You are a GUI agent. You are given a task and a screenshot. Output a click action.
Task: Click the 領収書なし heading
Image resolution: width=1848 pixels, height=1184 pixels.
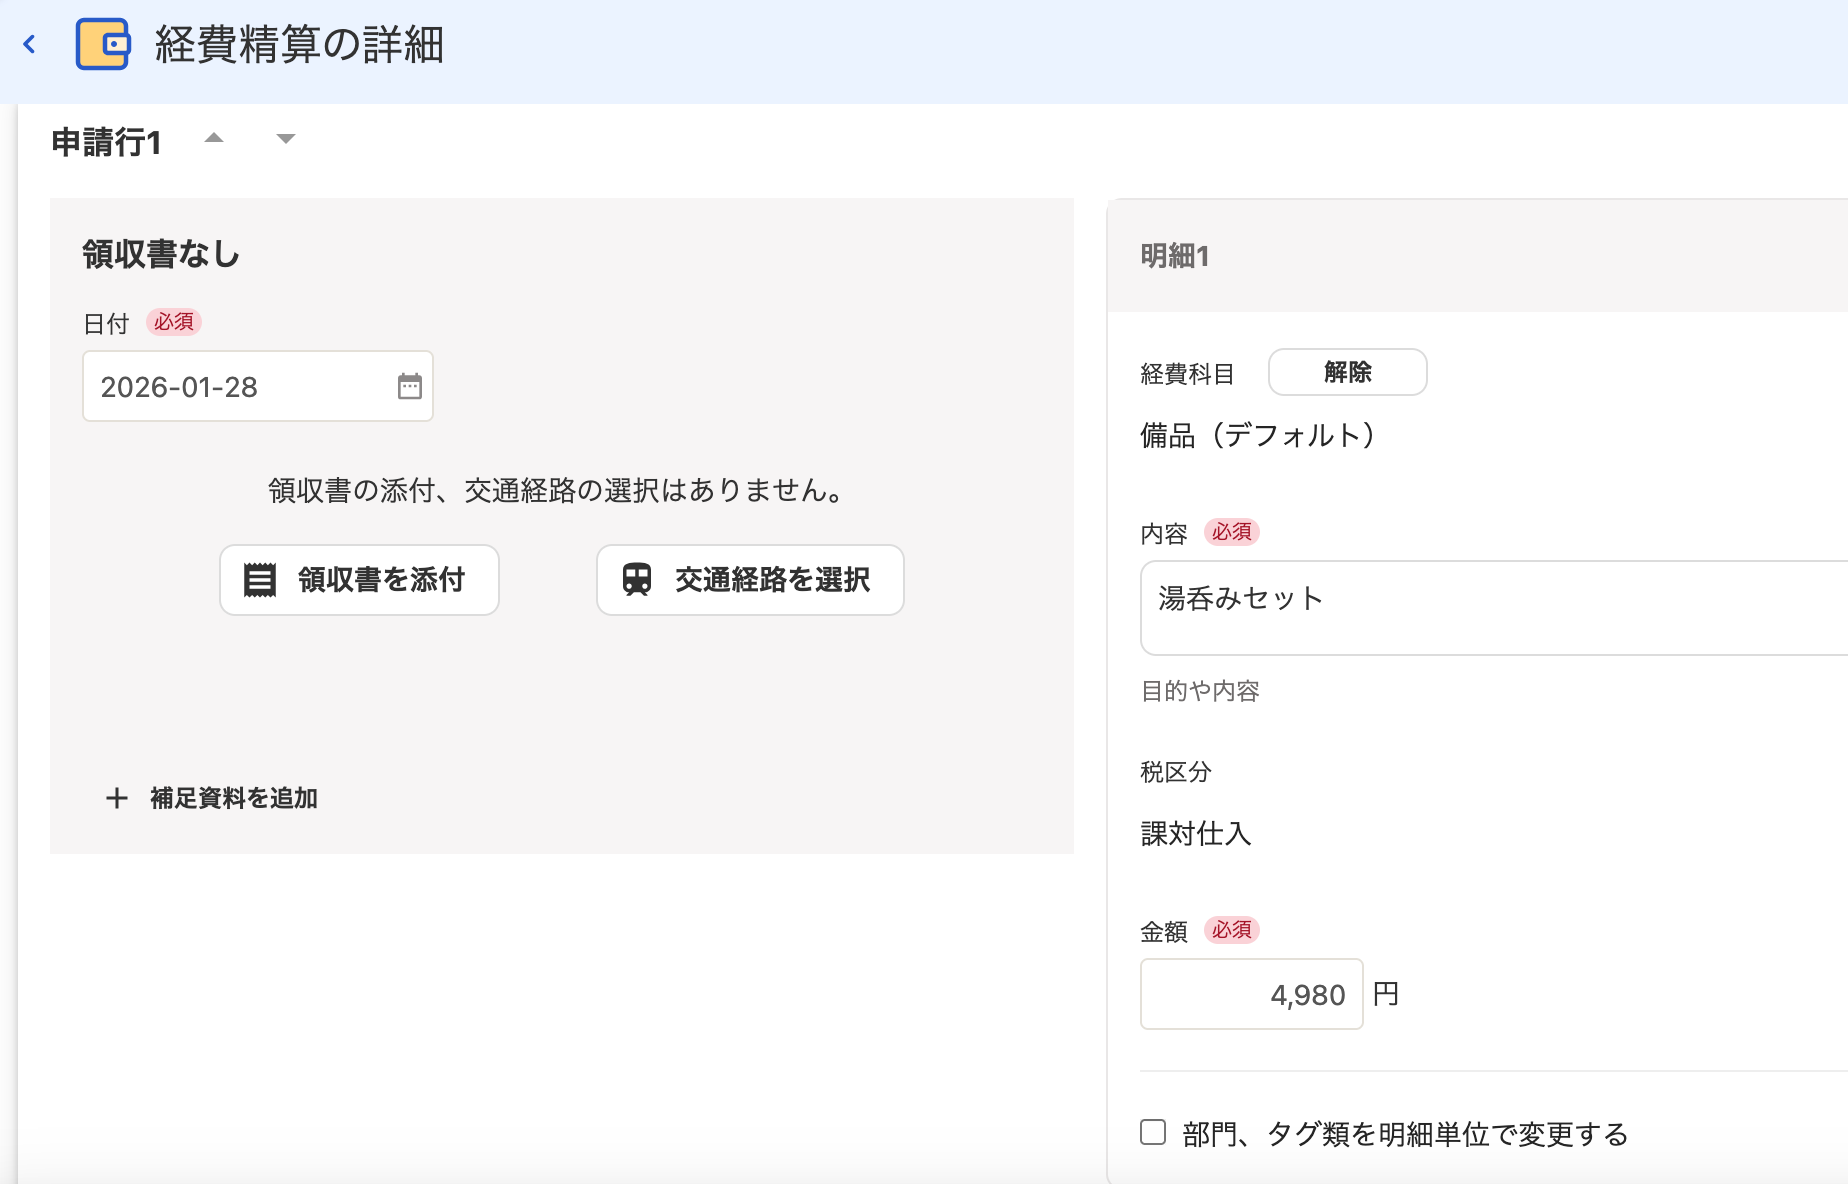pyautogui.click(x=161, y=254)
